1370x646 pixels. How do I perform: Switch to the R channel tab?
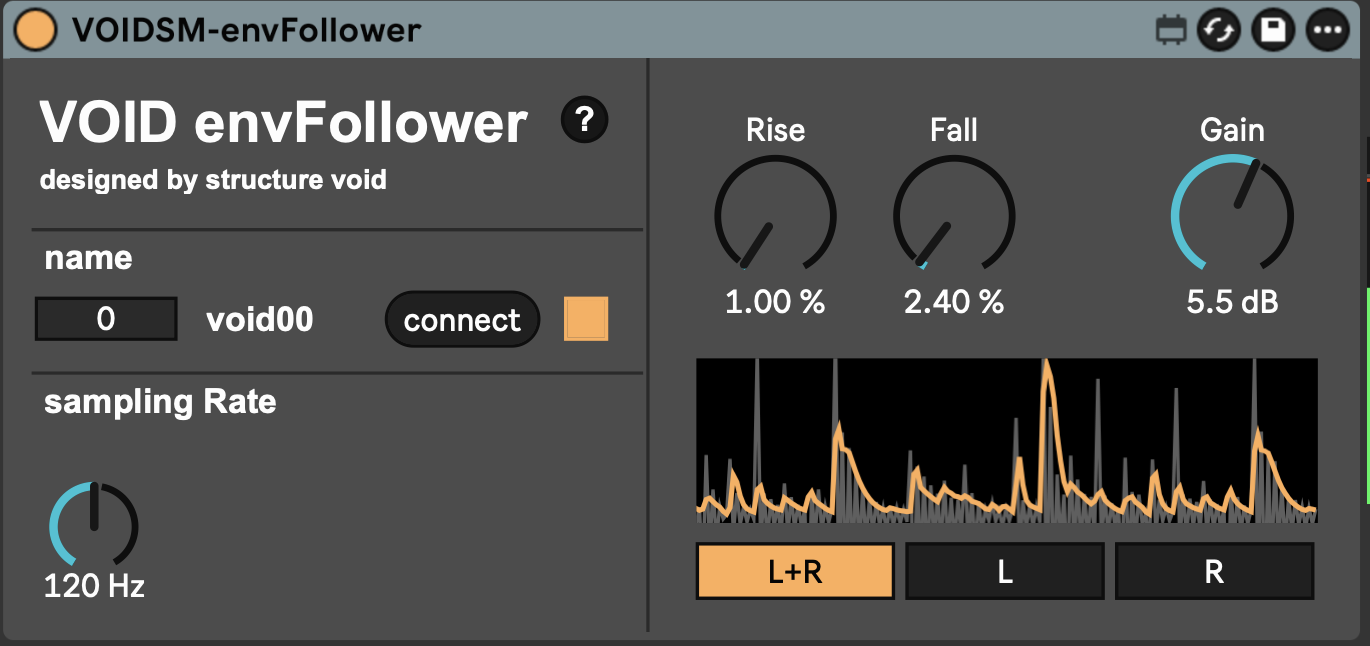(x=1214, y=571)
